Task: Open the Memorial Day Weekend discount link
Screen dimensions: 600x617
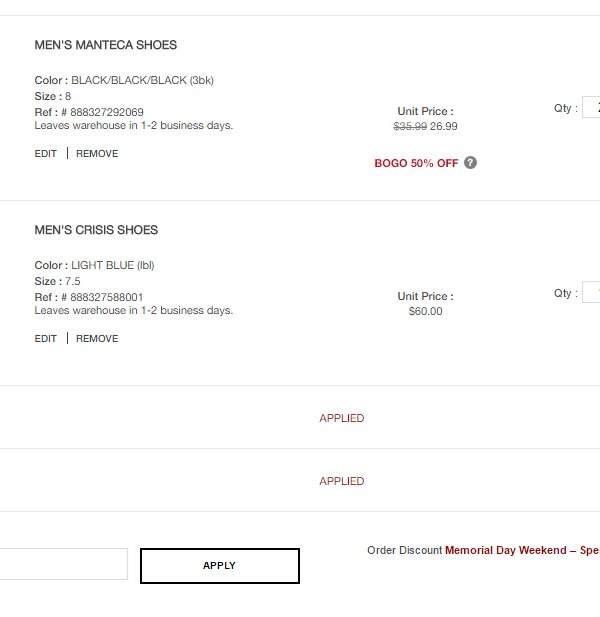Action: tap(522, 550)
